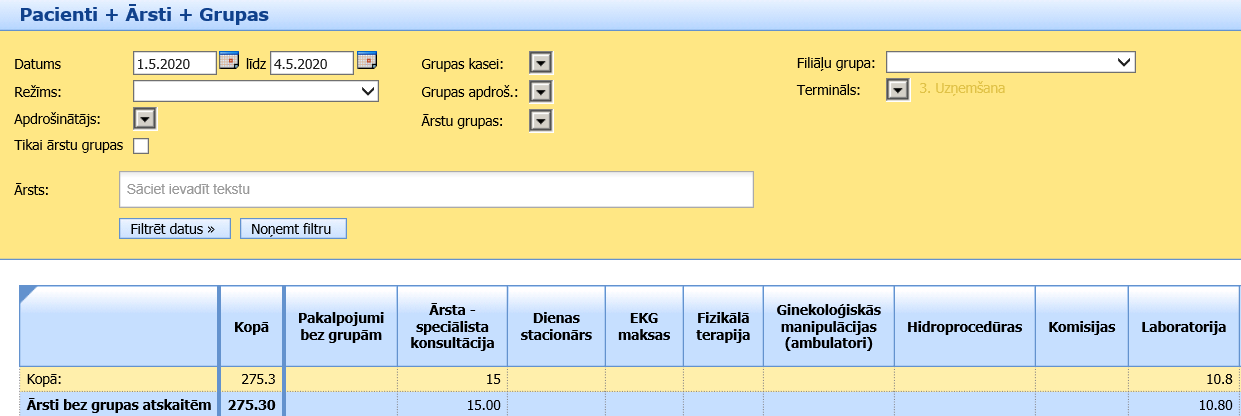This screenshot has height=416, width=1241.
Task: Click the table corner triangle marker
Action: tap(27, 292)
